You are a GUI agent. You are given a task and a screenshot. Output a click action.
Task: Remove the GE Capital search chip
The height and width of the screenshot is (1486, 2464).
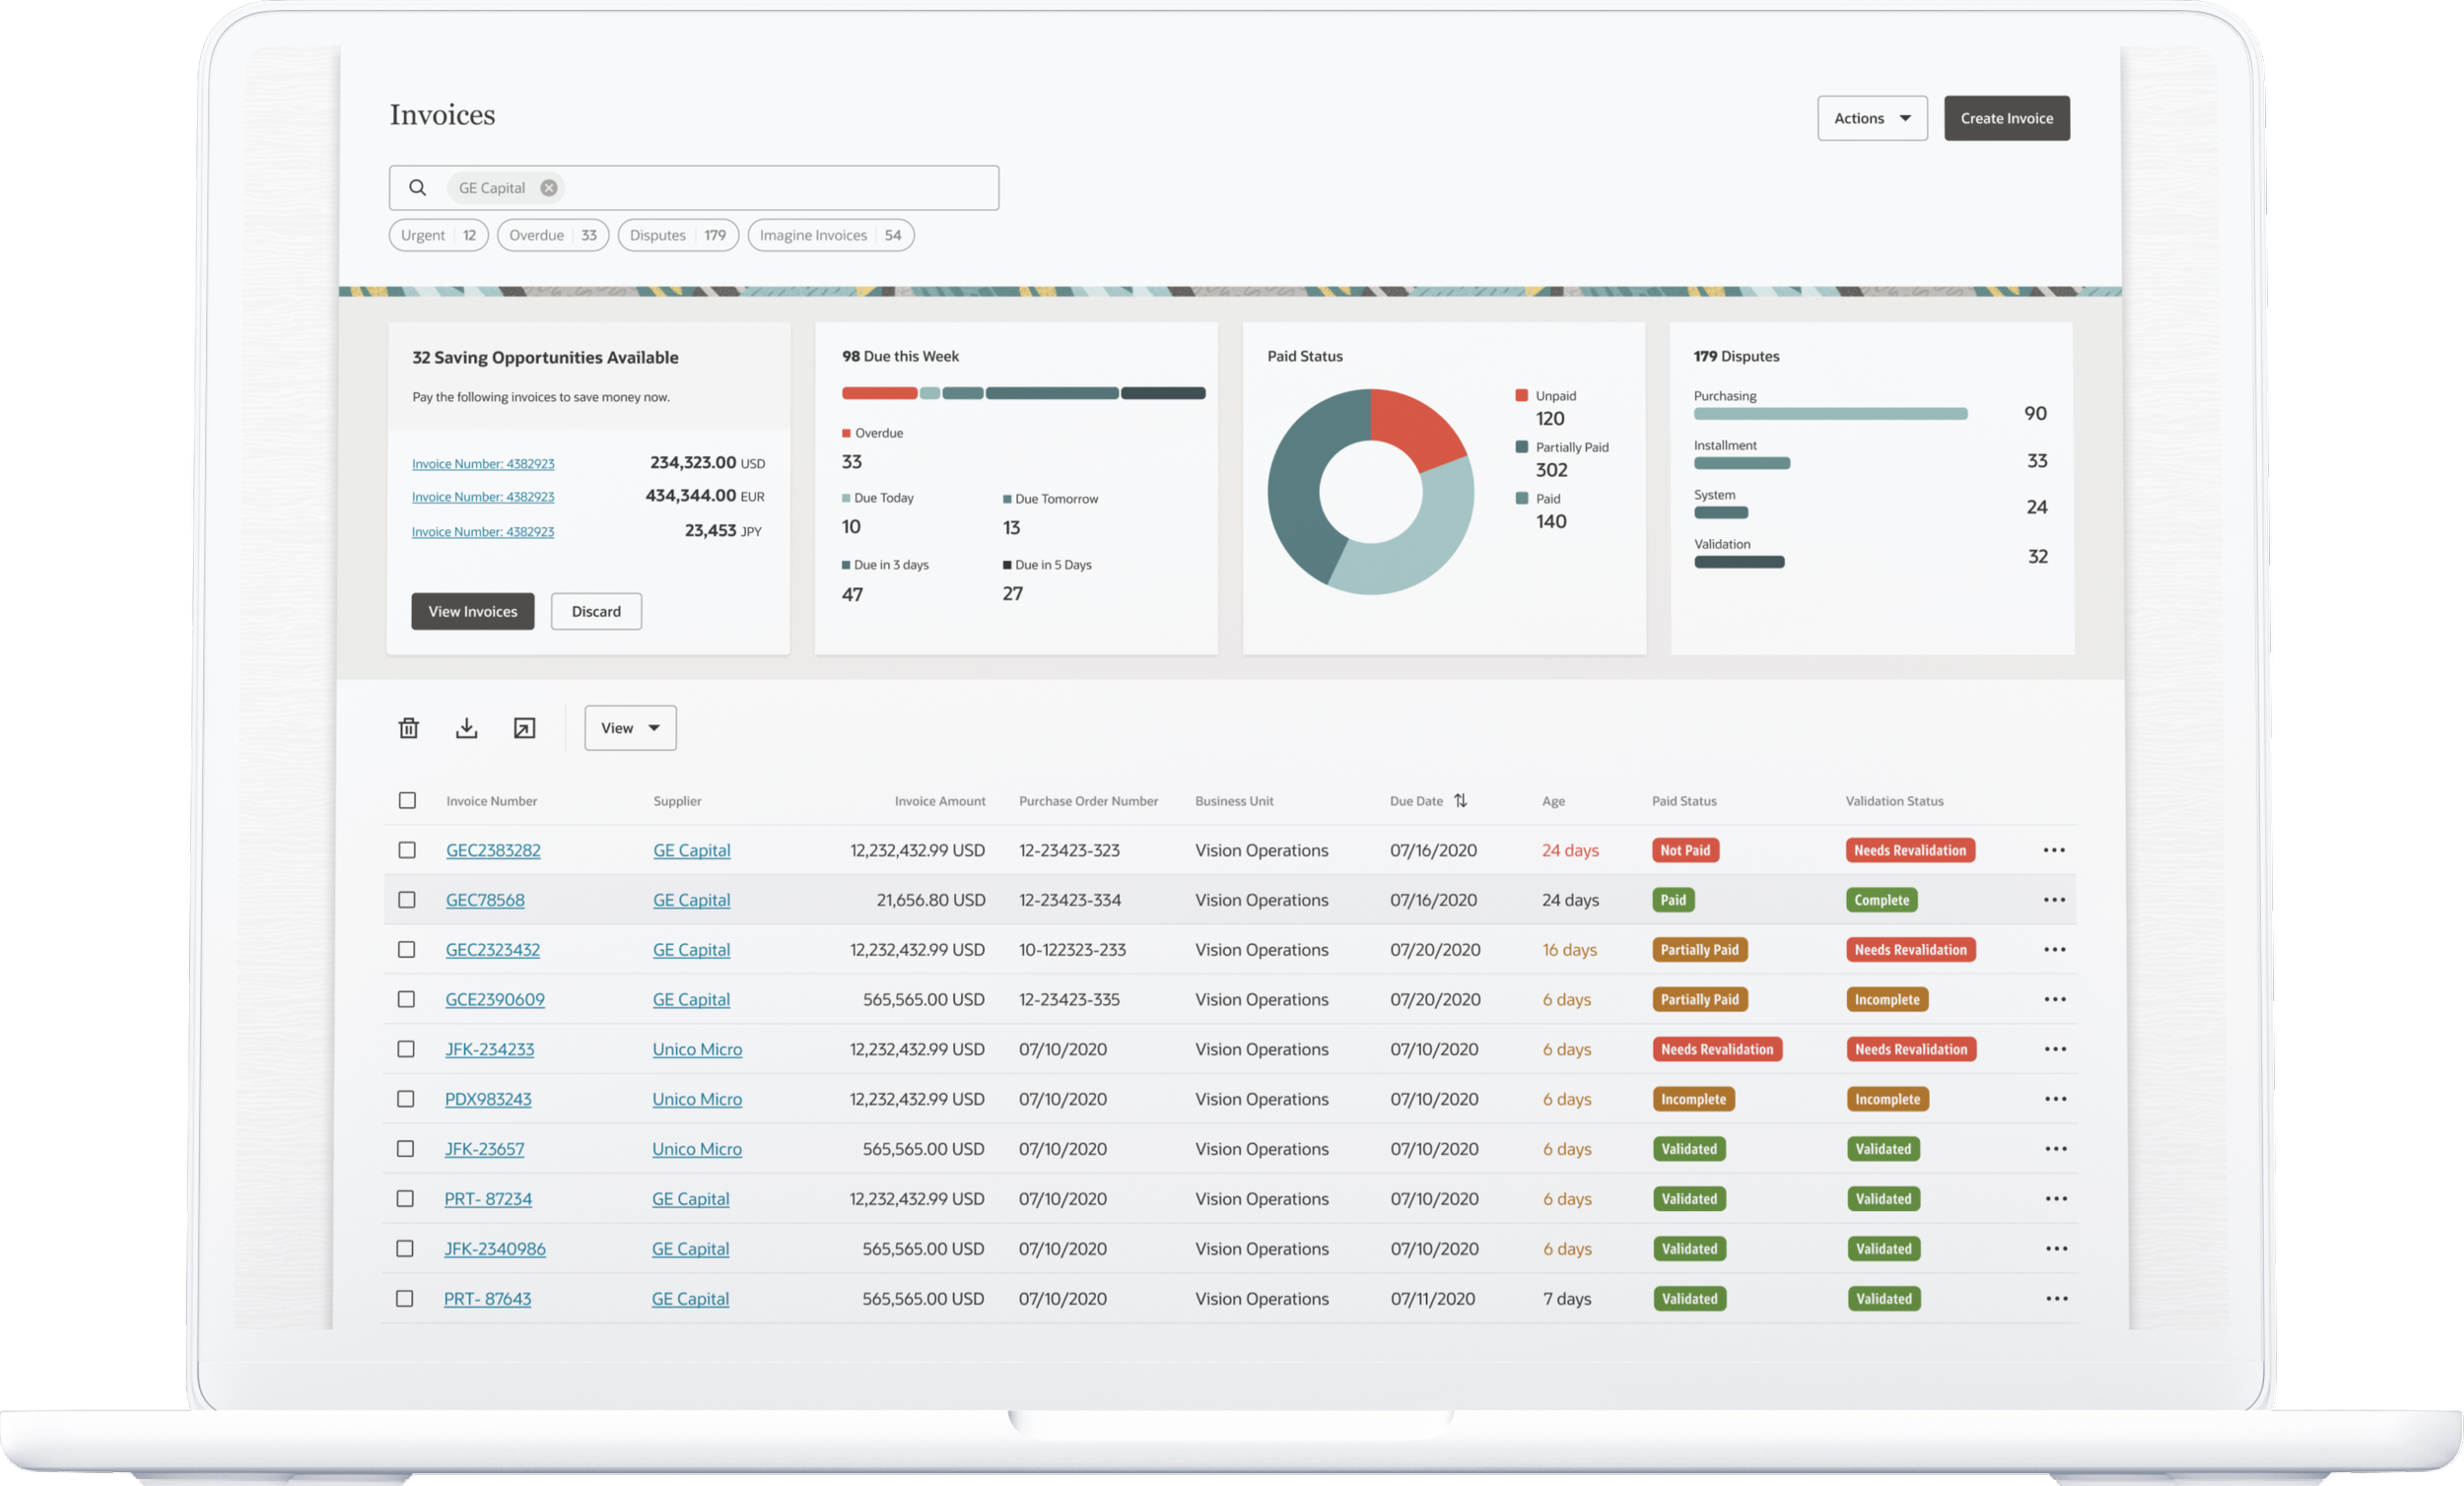[x=549, y=188]
